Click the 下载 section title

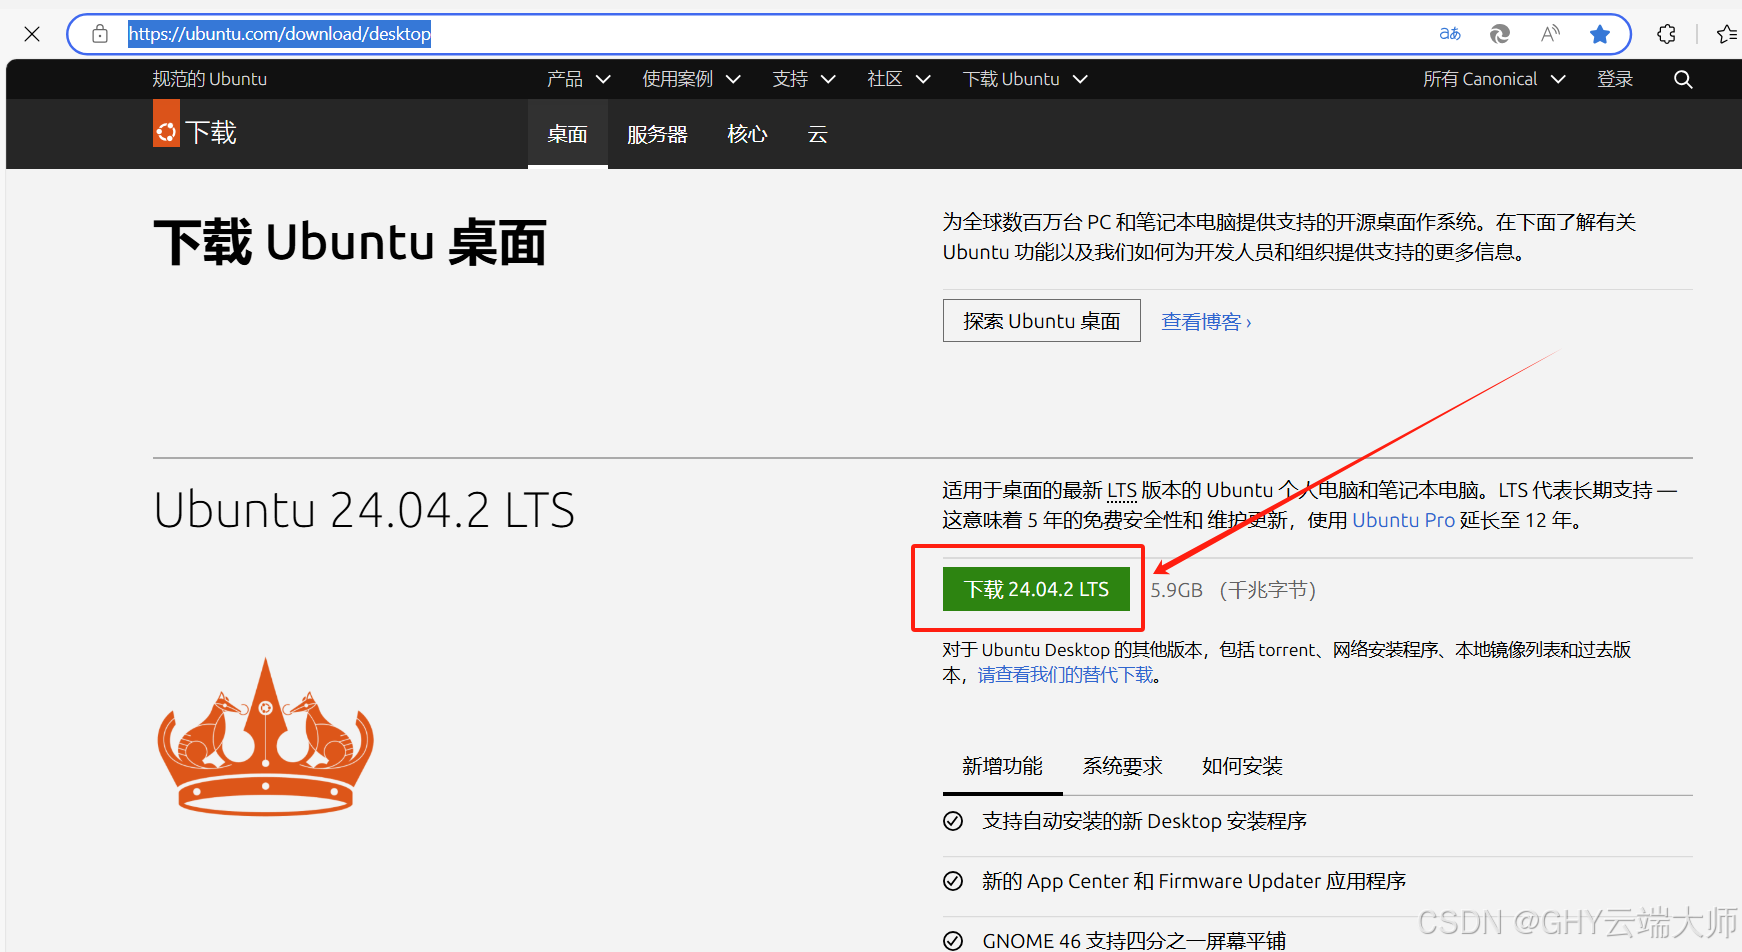coord(211,132)
